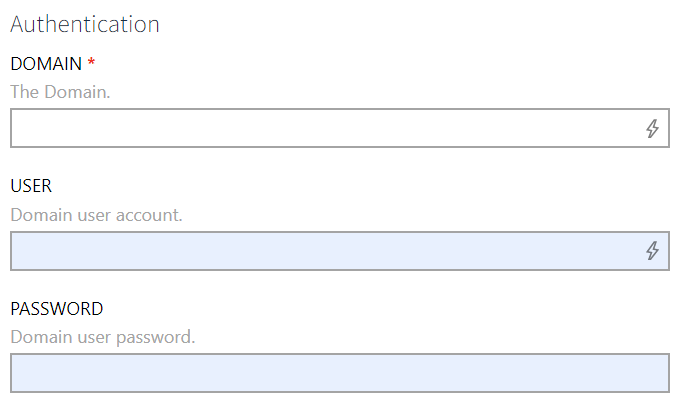The width and height of the screenshot is (678, 405).
Task: Open dynamic content for the Domain input
Action: tap(652, 129)
